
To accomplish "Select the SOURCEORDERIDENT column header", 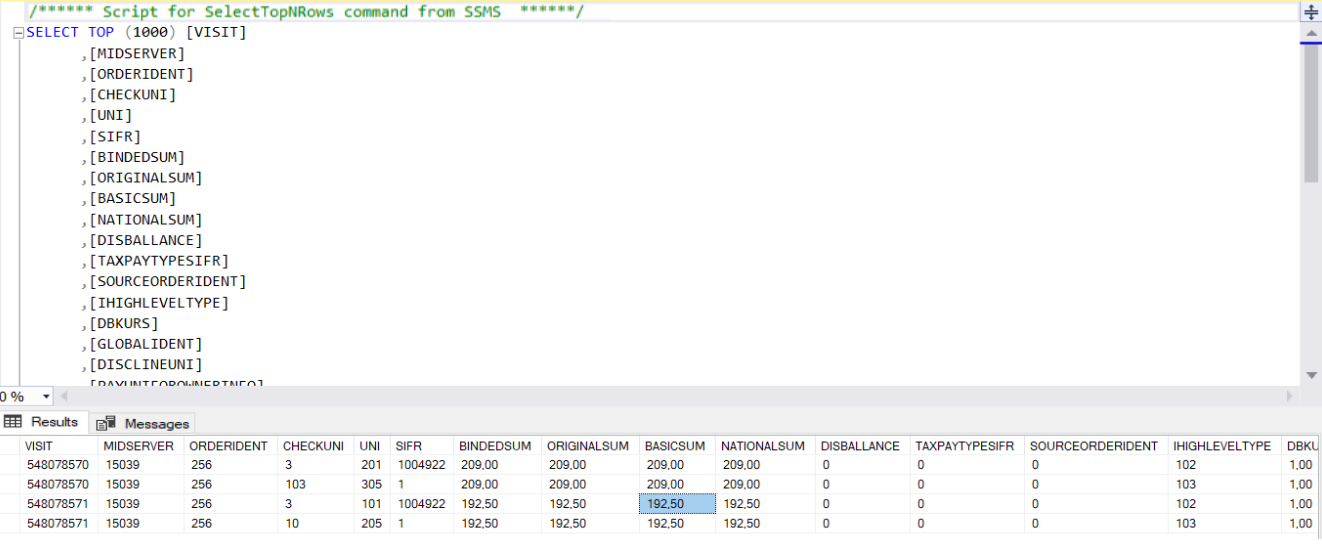I will coord(1097,446).
